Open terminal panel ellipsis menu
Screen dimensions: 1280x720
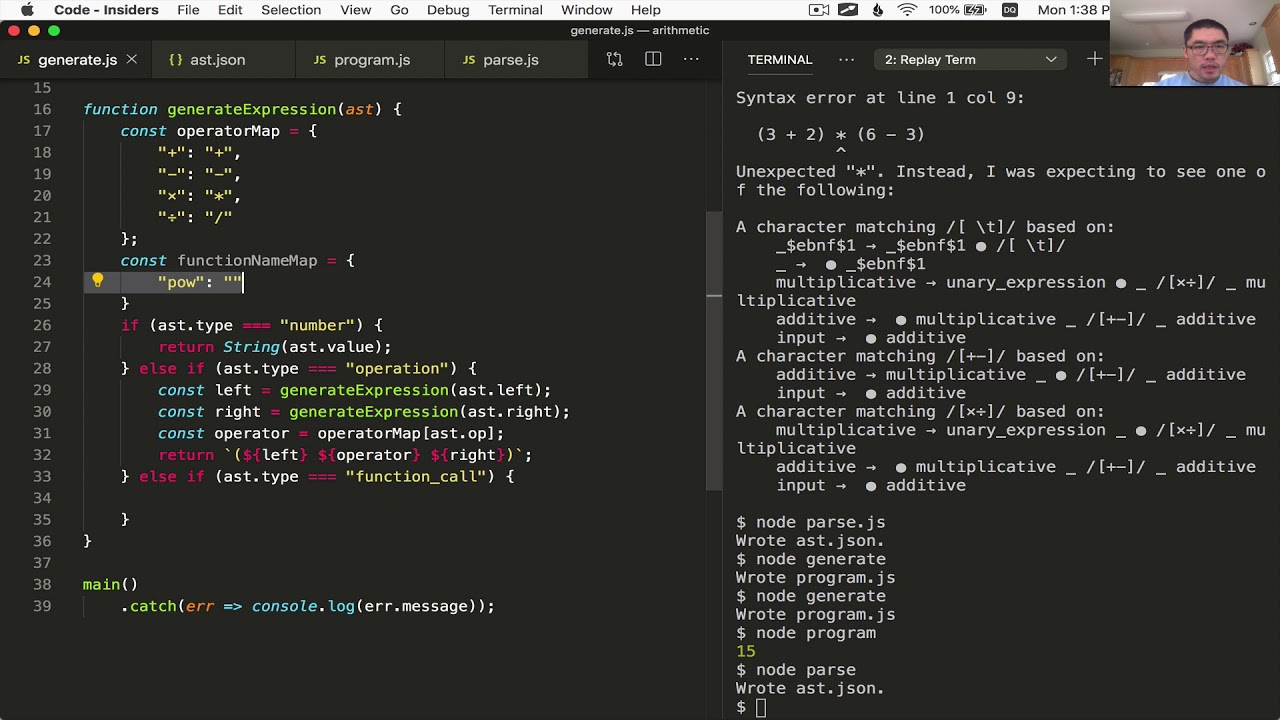[846, 60]
